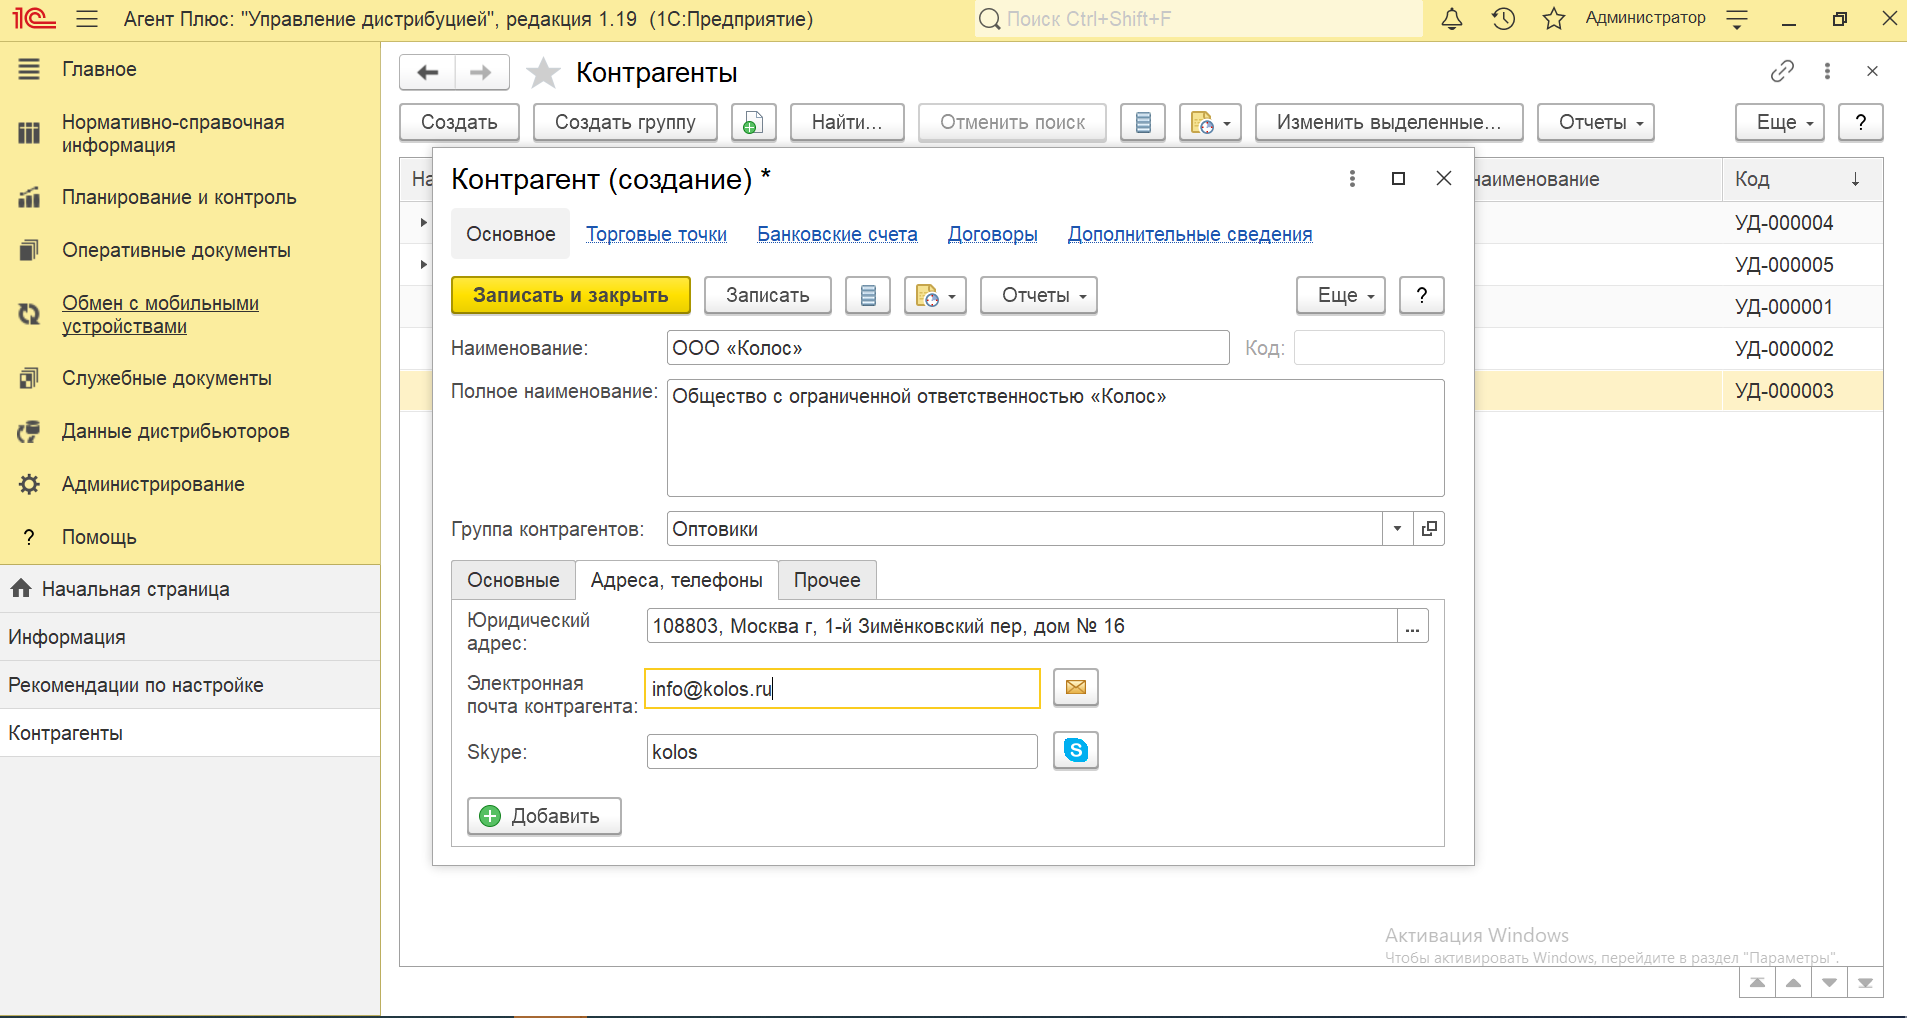Open the 1C main menu icon

(34, 19)
